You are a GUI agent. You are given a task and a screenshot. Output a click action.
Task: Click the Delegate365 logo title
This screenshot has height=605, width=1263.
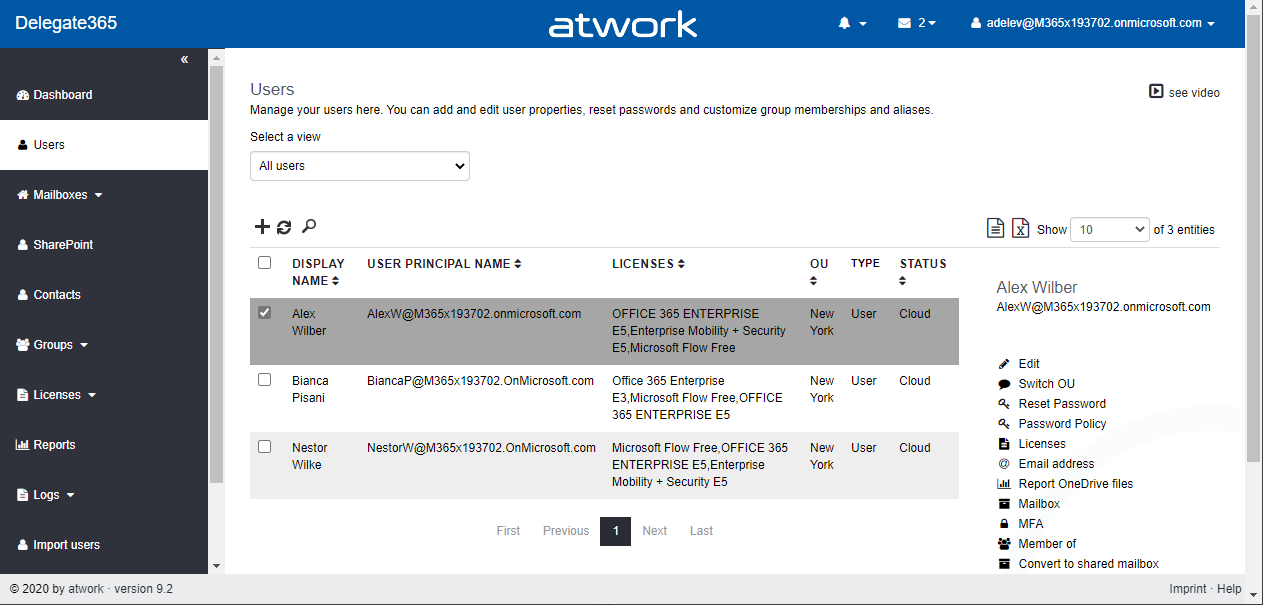point(66,23)
